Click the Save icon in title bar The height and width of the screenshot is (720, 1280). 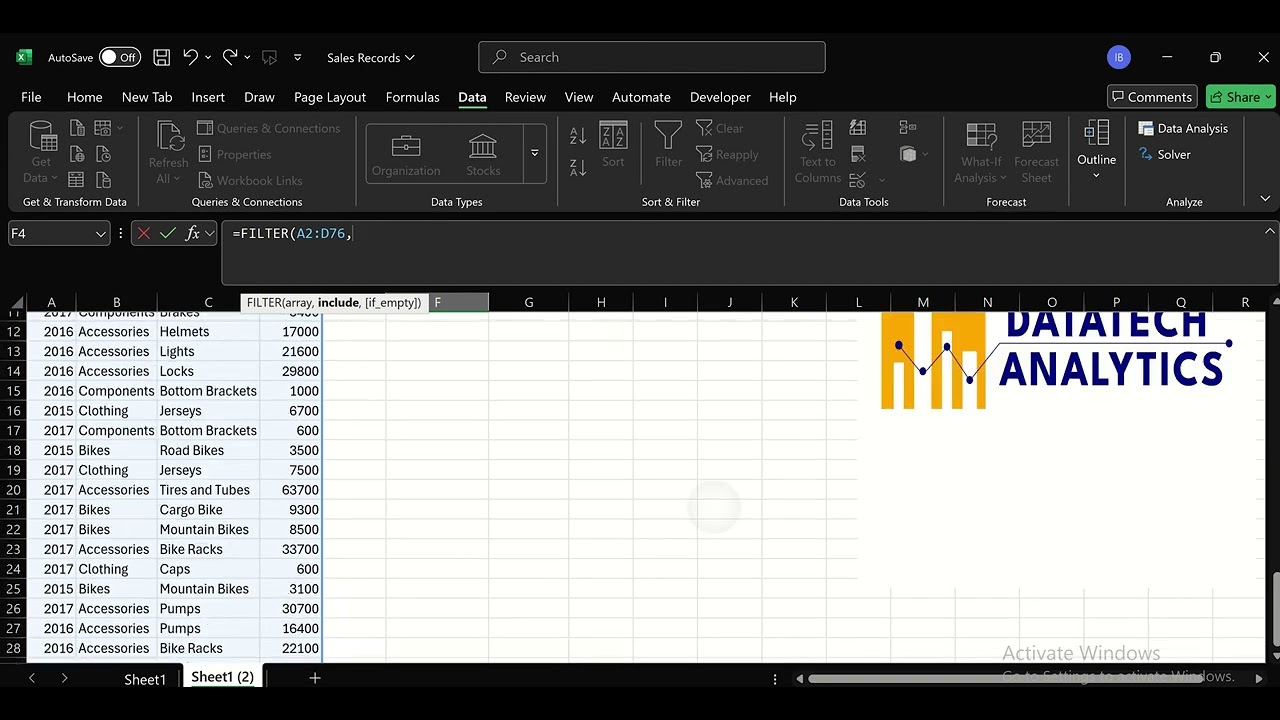[x=161, y=58]
